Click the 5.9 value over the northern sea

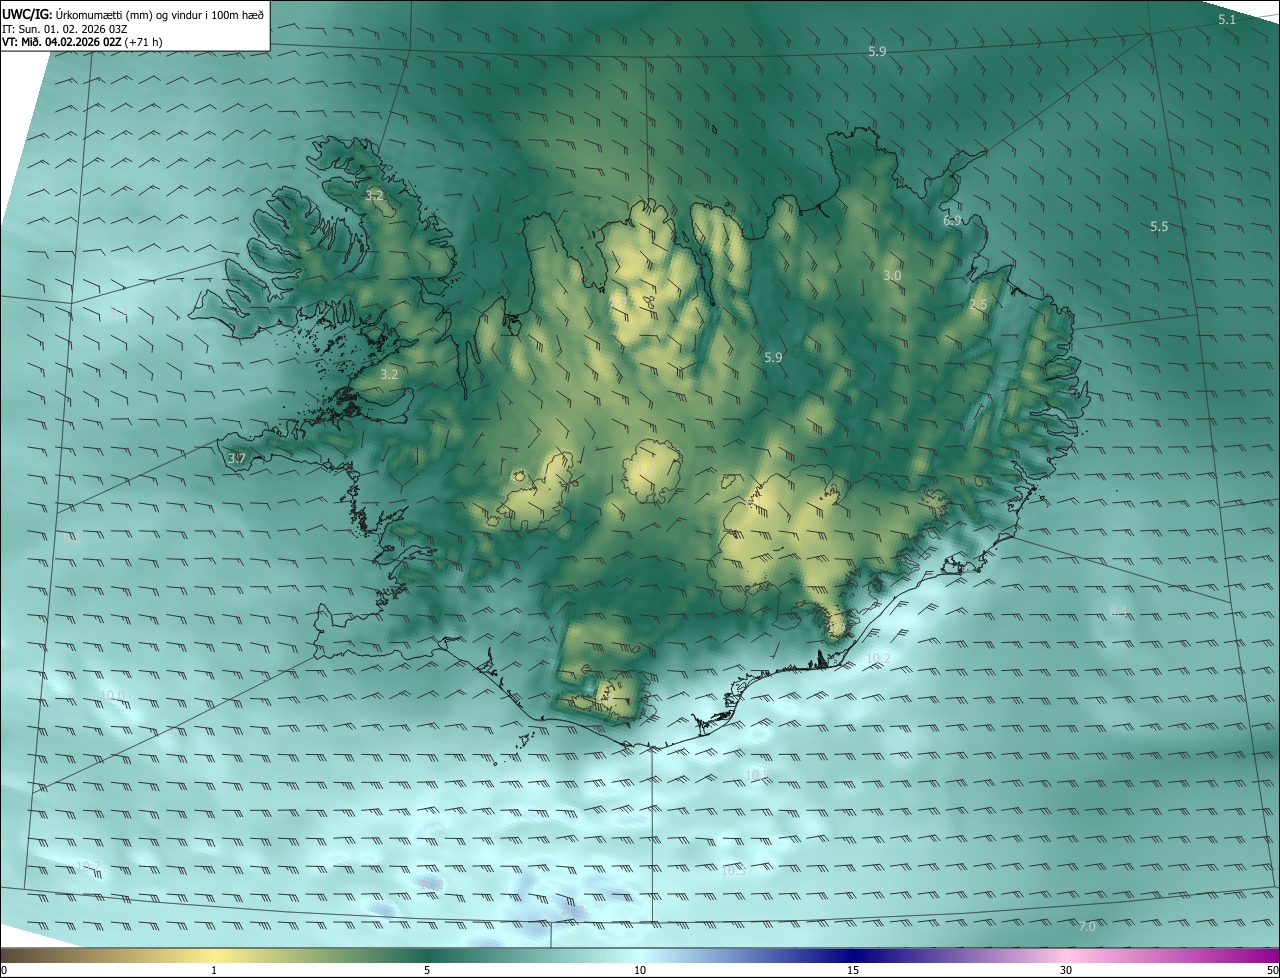[877, 51]
